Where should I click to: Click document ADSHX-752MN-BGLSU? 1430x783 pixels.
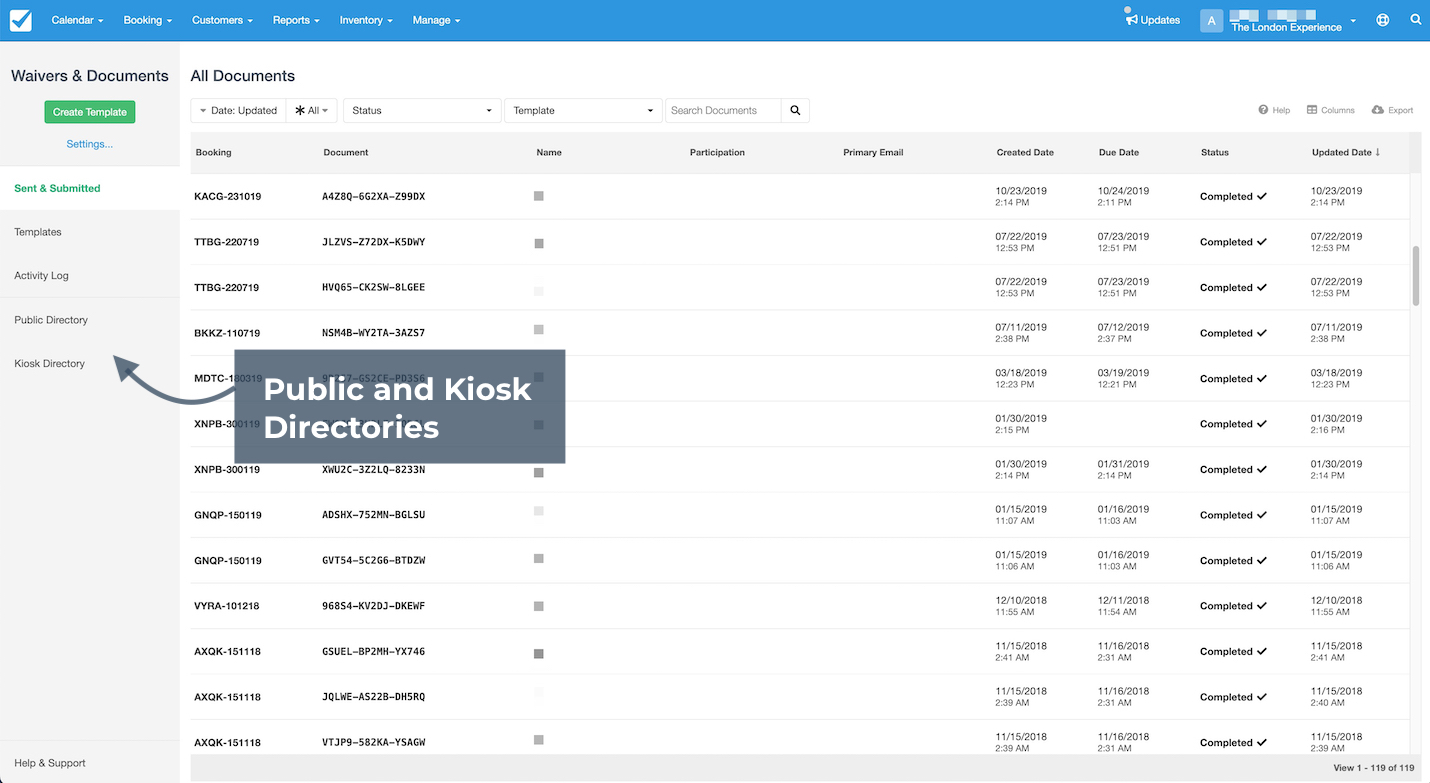[373, 515]
